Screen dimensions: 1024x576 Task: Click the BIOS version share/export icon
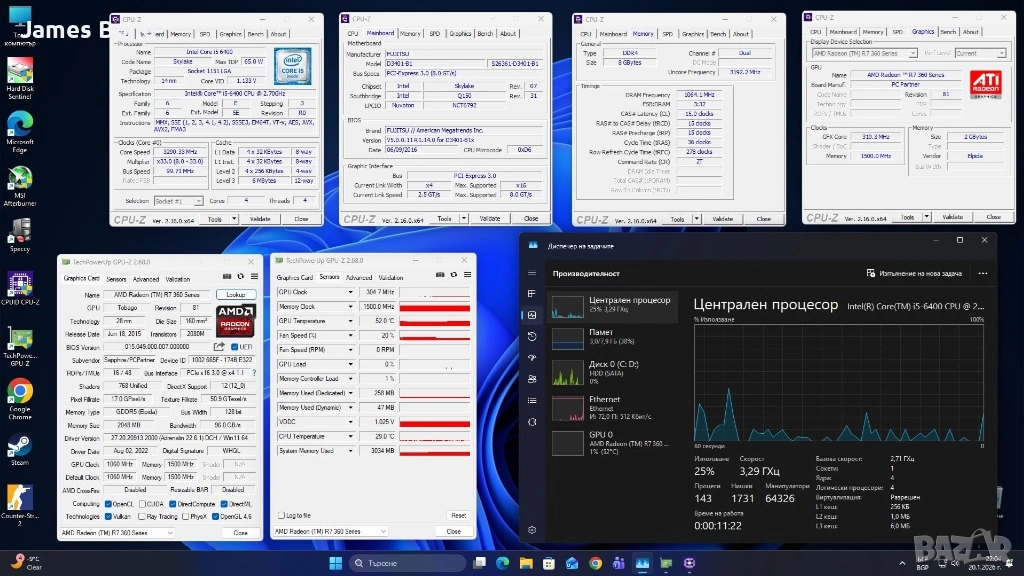[220, 346]
